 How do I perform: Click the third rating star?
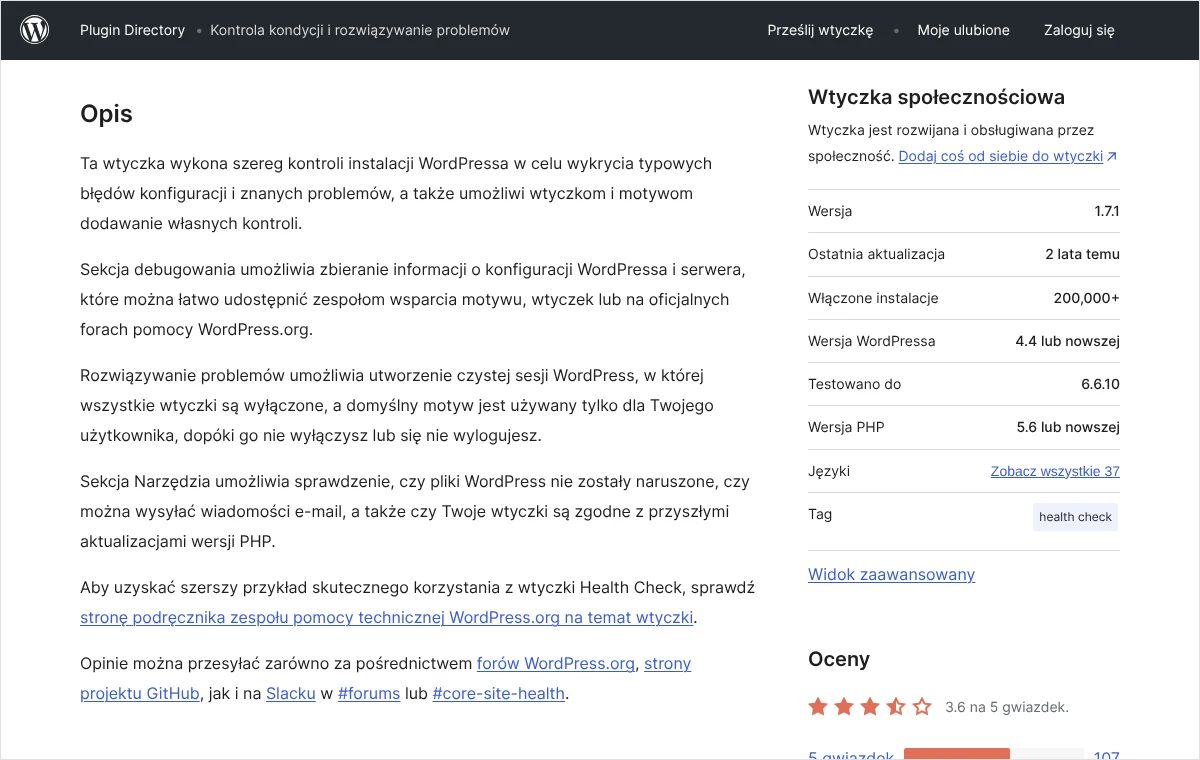[870, 707]
